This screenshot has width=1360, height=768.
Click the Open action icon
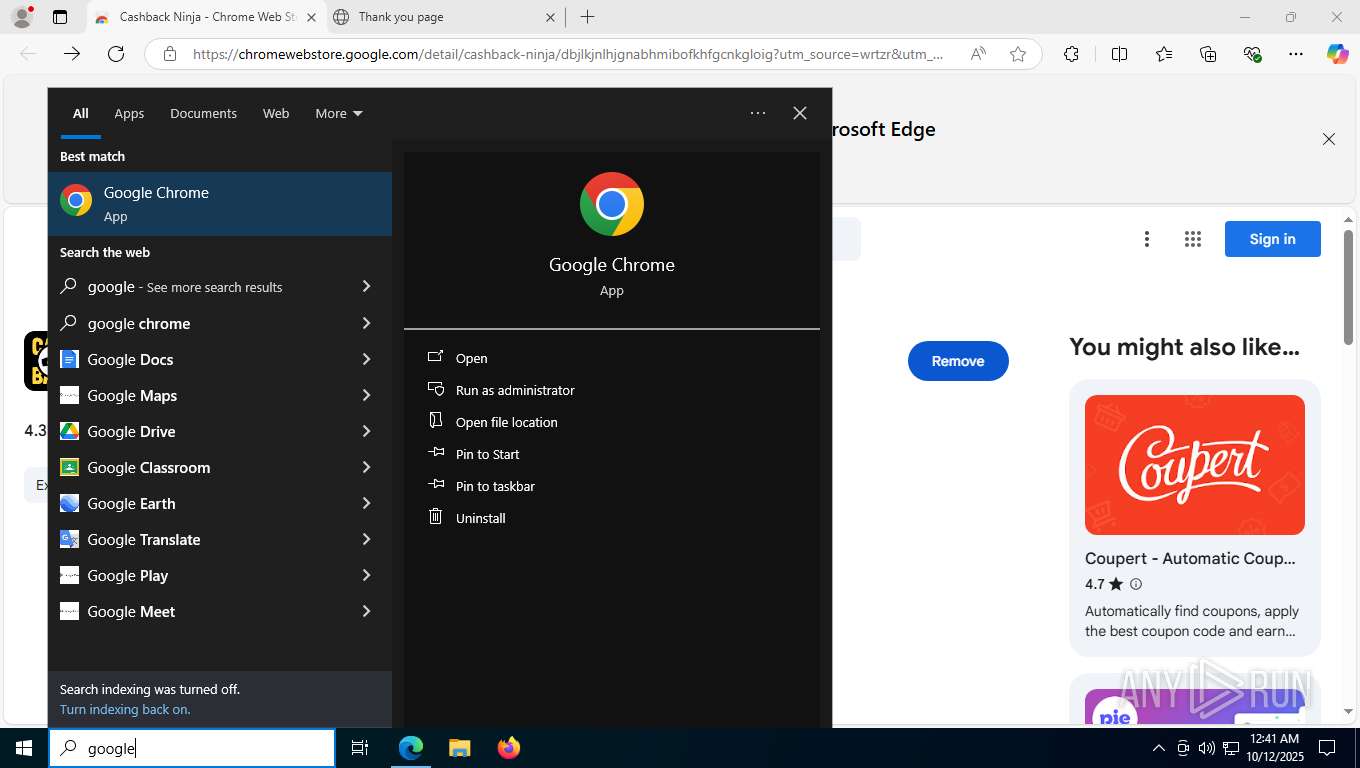435,357
